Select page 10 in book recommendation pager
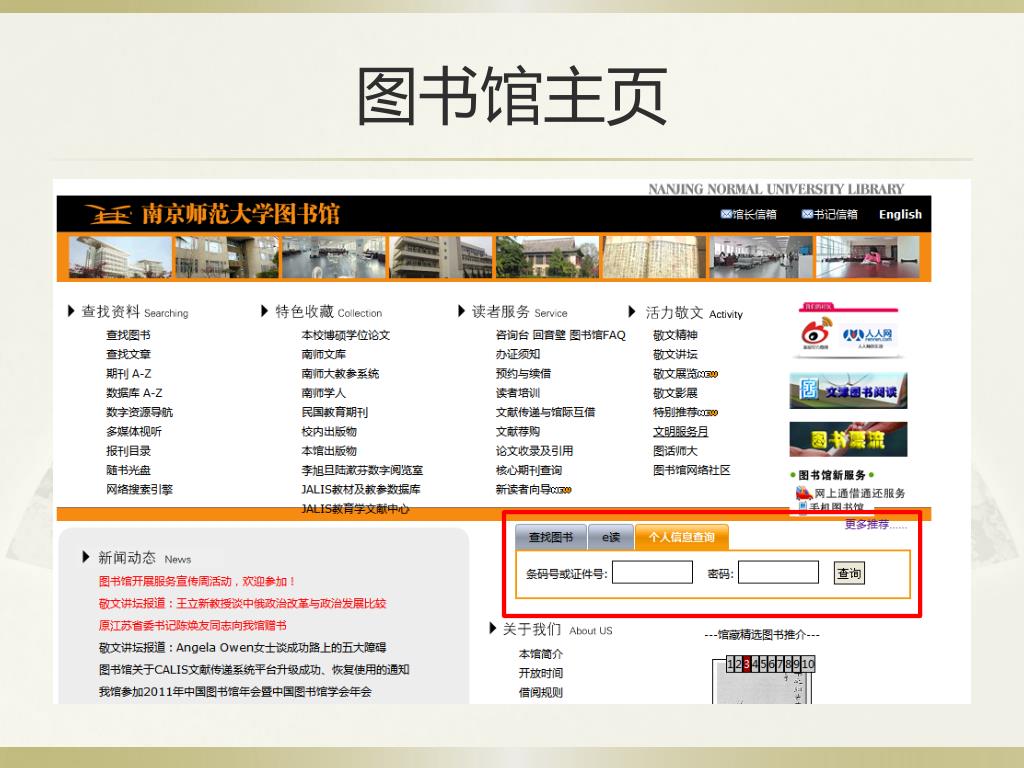The height and width of the screenshot is (768, 1024). click(807, 664)
